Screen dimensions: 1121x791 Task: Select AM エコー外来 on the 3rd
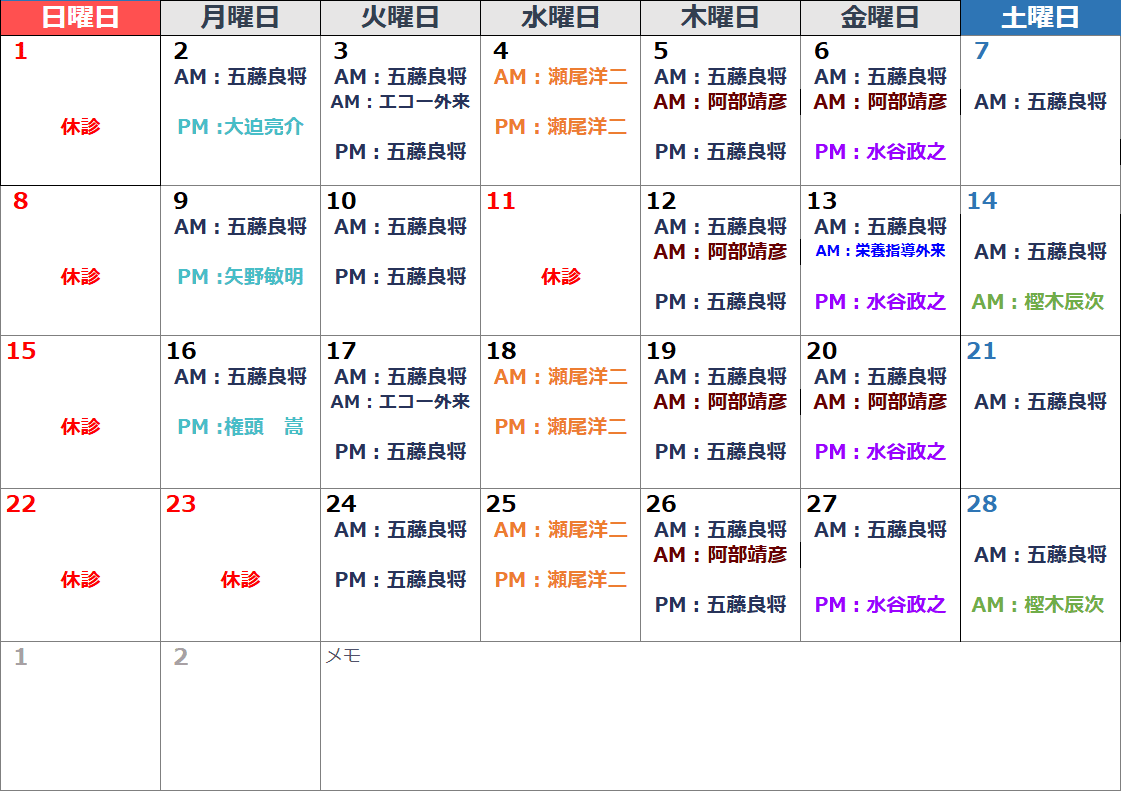[x=400, y=102]
